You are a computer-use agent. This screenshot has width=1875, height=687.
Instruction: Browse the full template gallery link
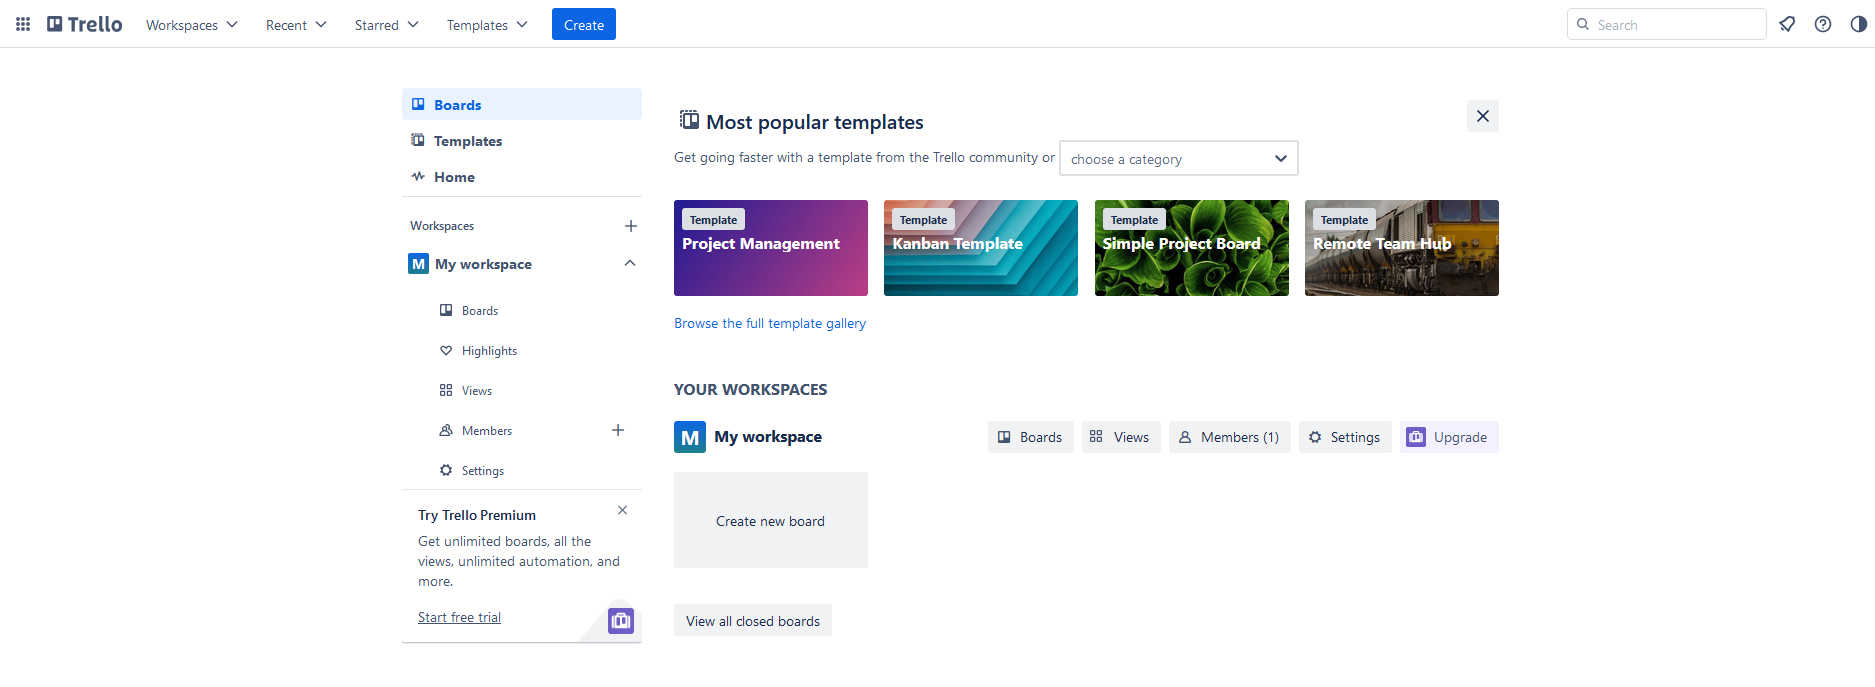[770, 323]
